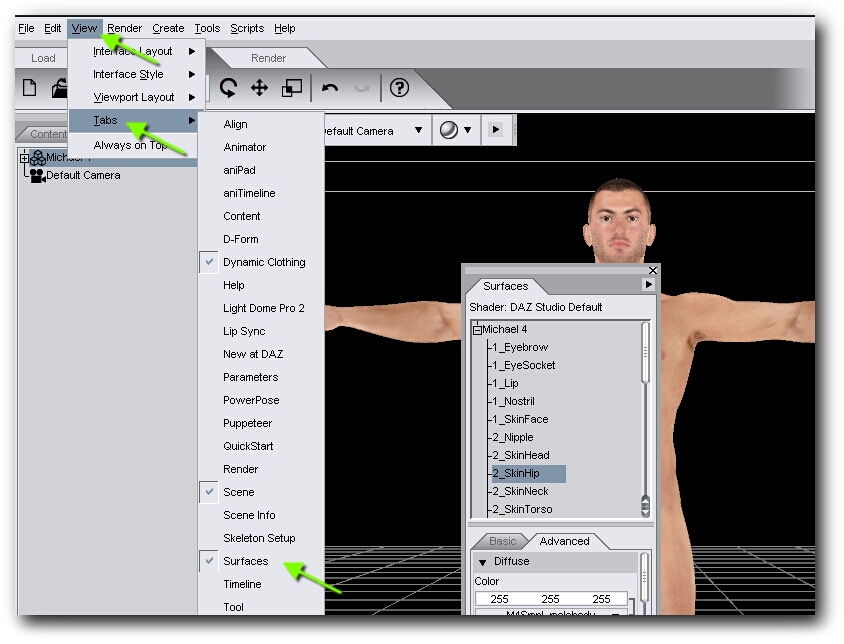Viewport: 844px width, 644px height.
Task: Open the draw style dropdown arrow
Action: (468, 130)
